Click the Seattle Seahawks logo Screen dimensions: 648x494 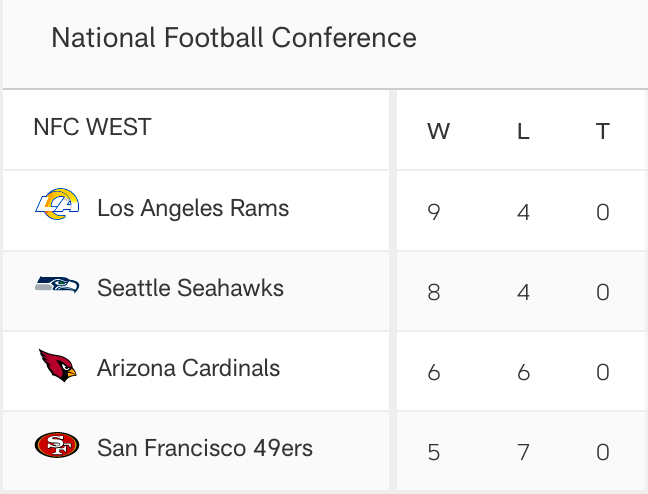pos(57,285)
